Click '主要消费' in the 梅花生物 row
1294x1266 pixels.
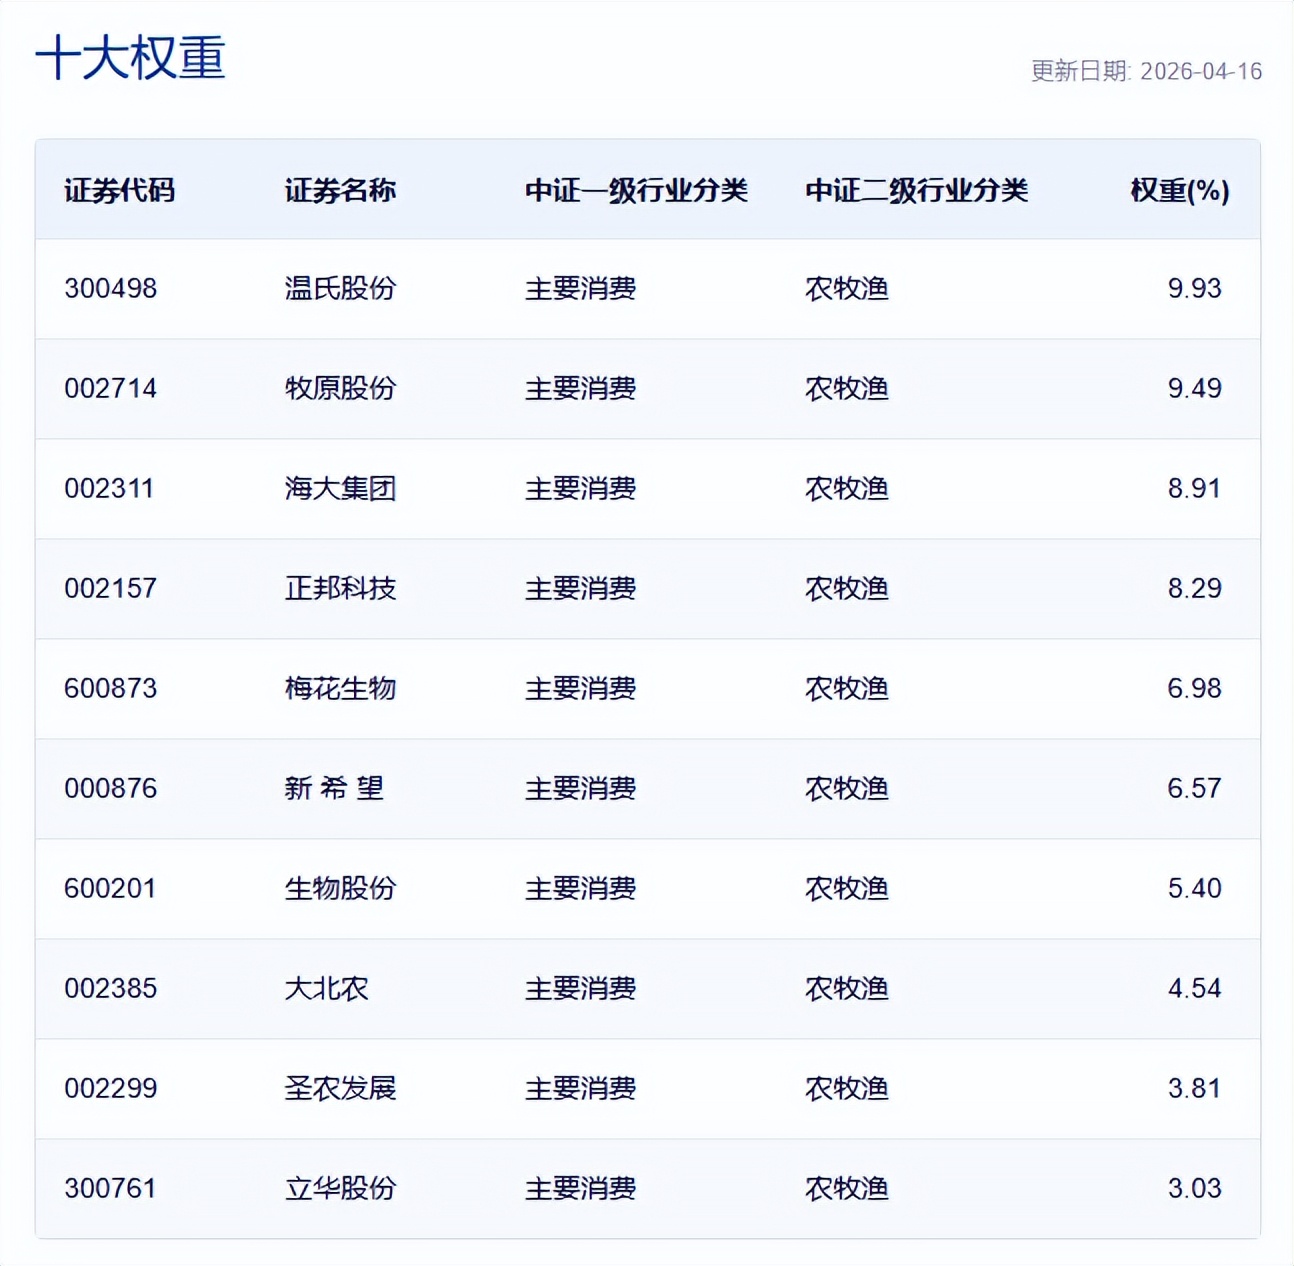point(580,688)
